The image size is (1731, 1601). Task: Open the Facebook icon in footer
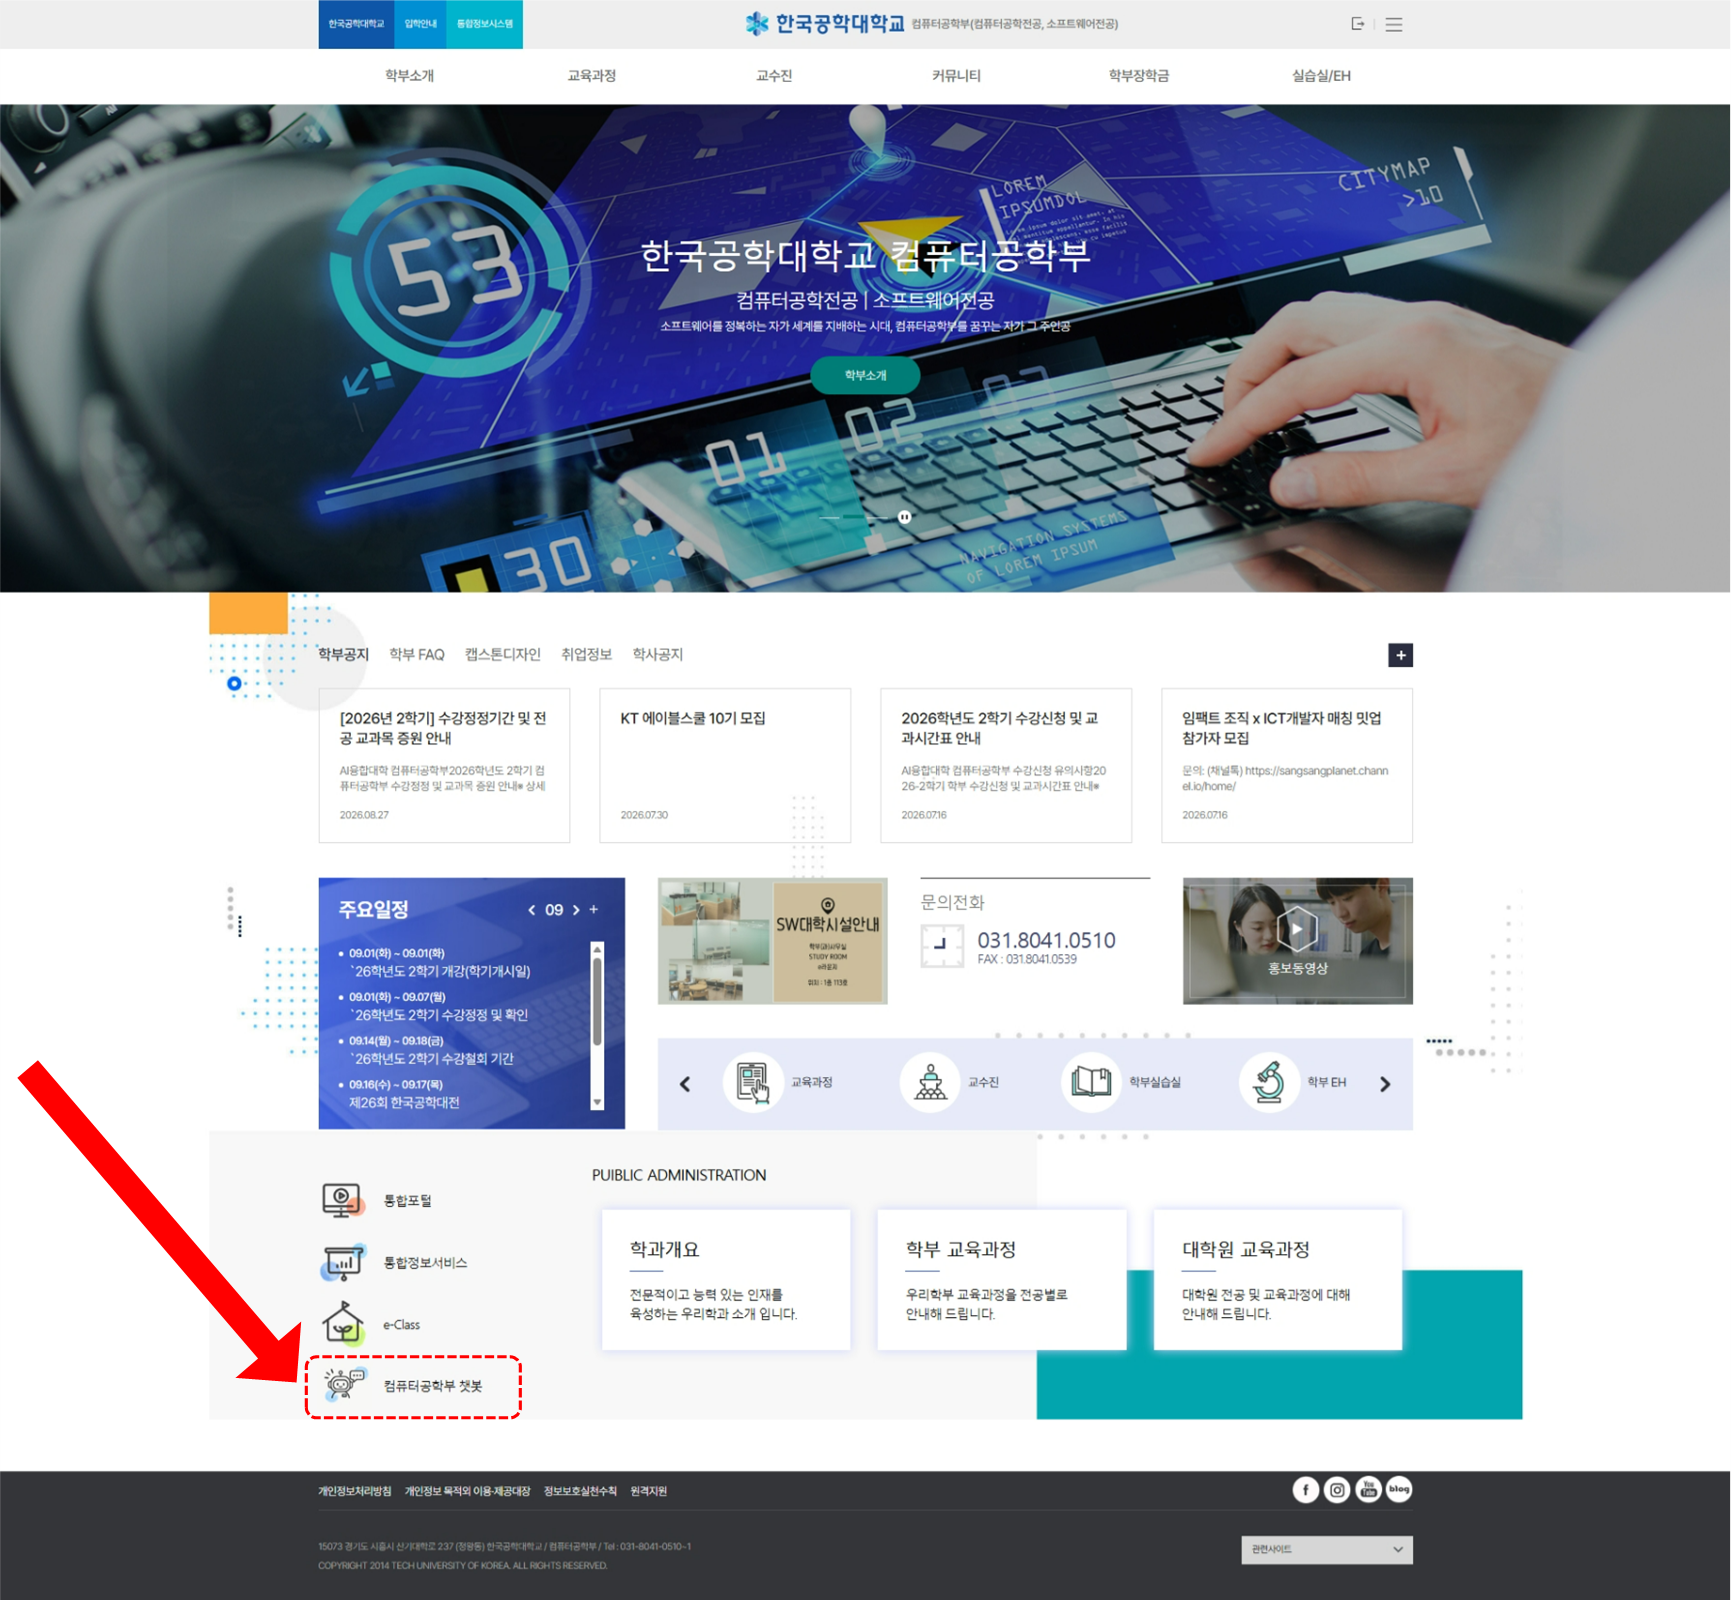pos(1306,1490)
